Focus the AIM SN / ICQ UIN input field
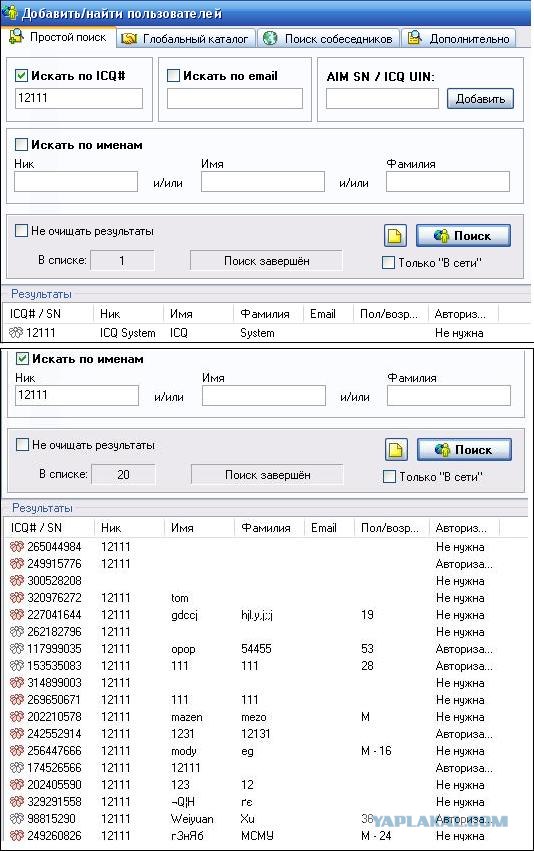The image size is (534, 851). click(x=382, y=98)
